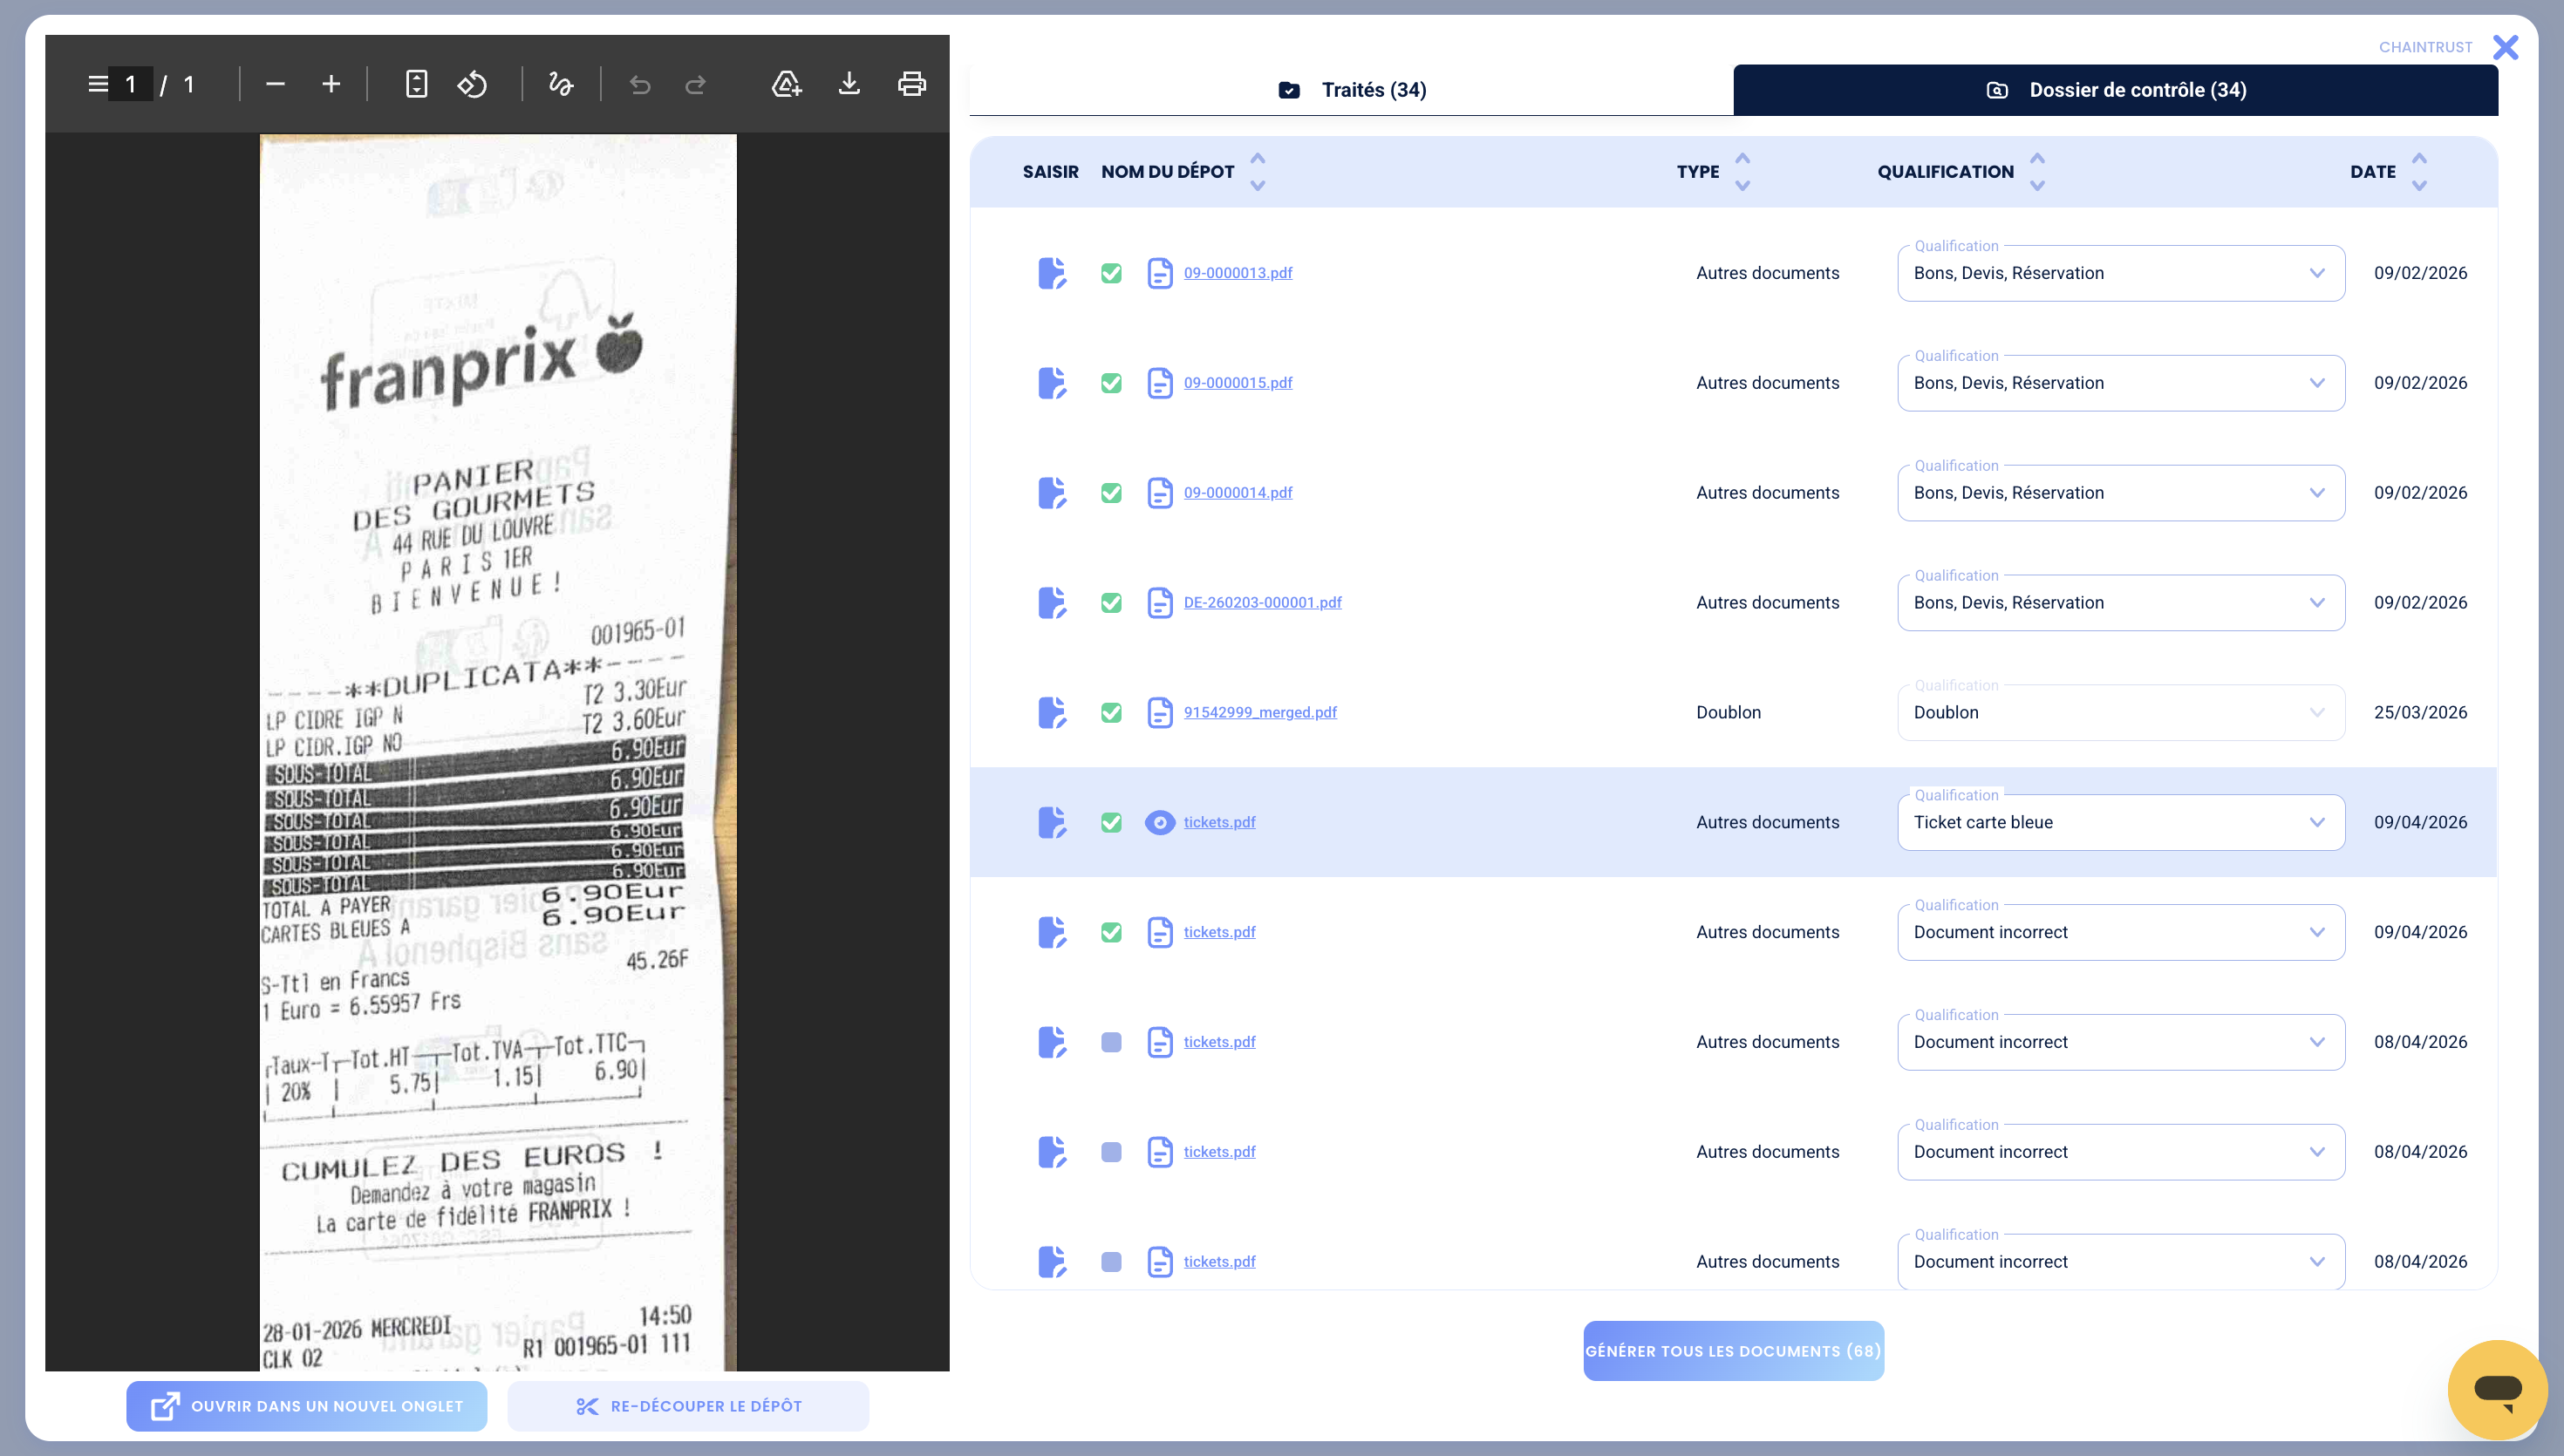Image resolution: width=2564 pixels, height=1456 pixels.
Task: Rotate the PDF counterclockwise
Action: [472, 84]
